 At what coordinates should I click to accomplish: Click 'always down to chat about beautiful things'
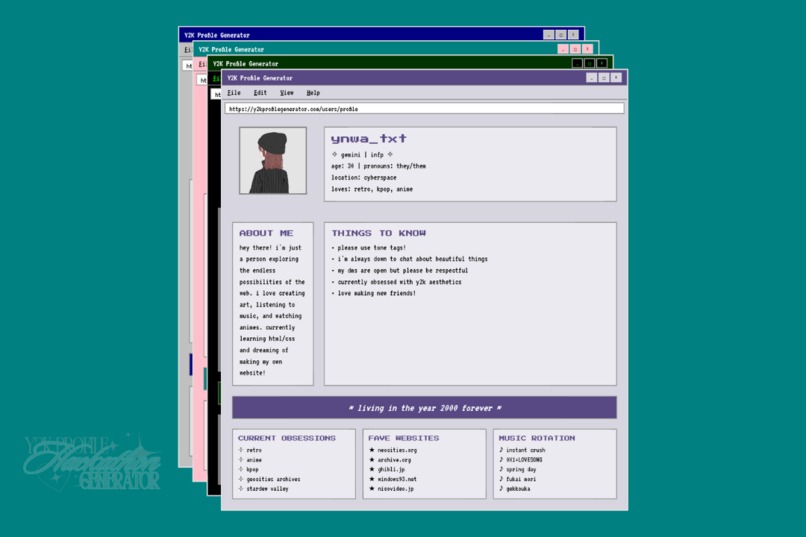409,259
